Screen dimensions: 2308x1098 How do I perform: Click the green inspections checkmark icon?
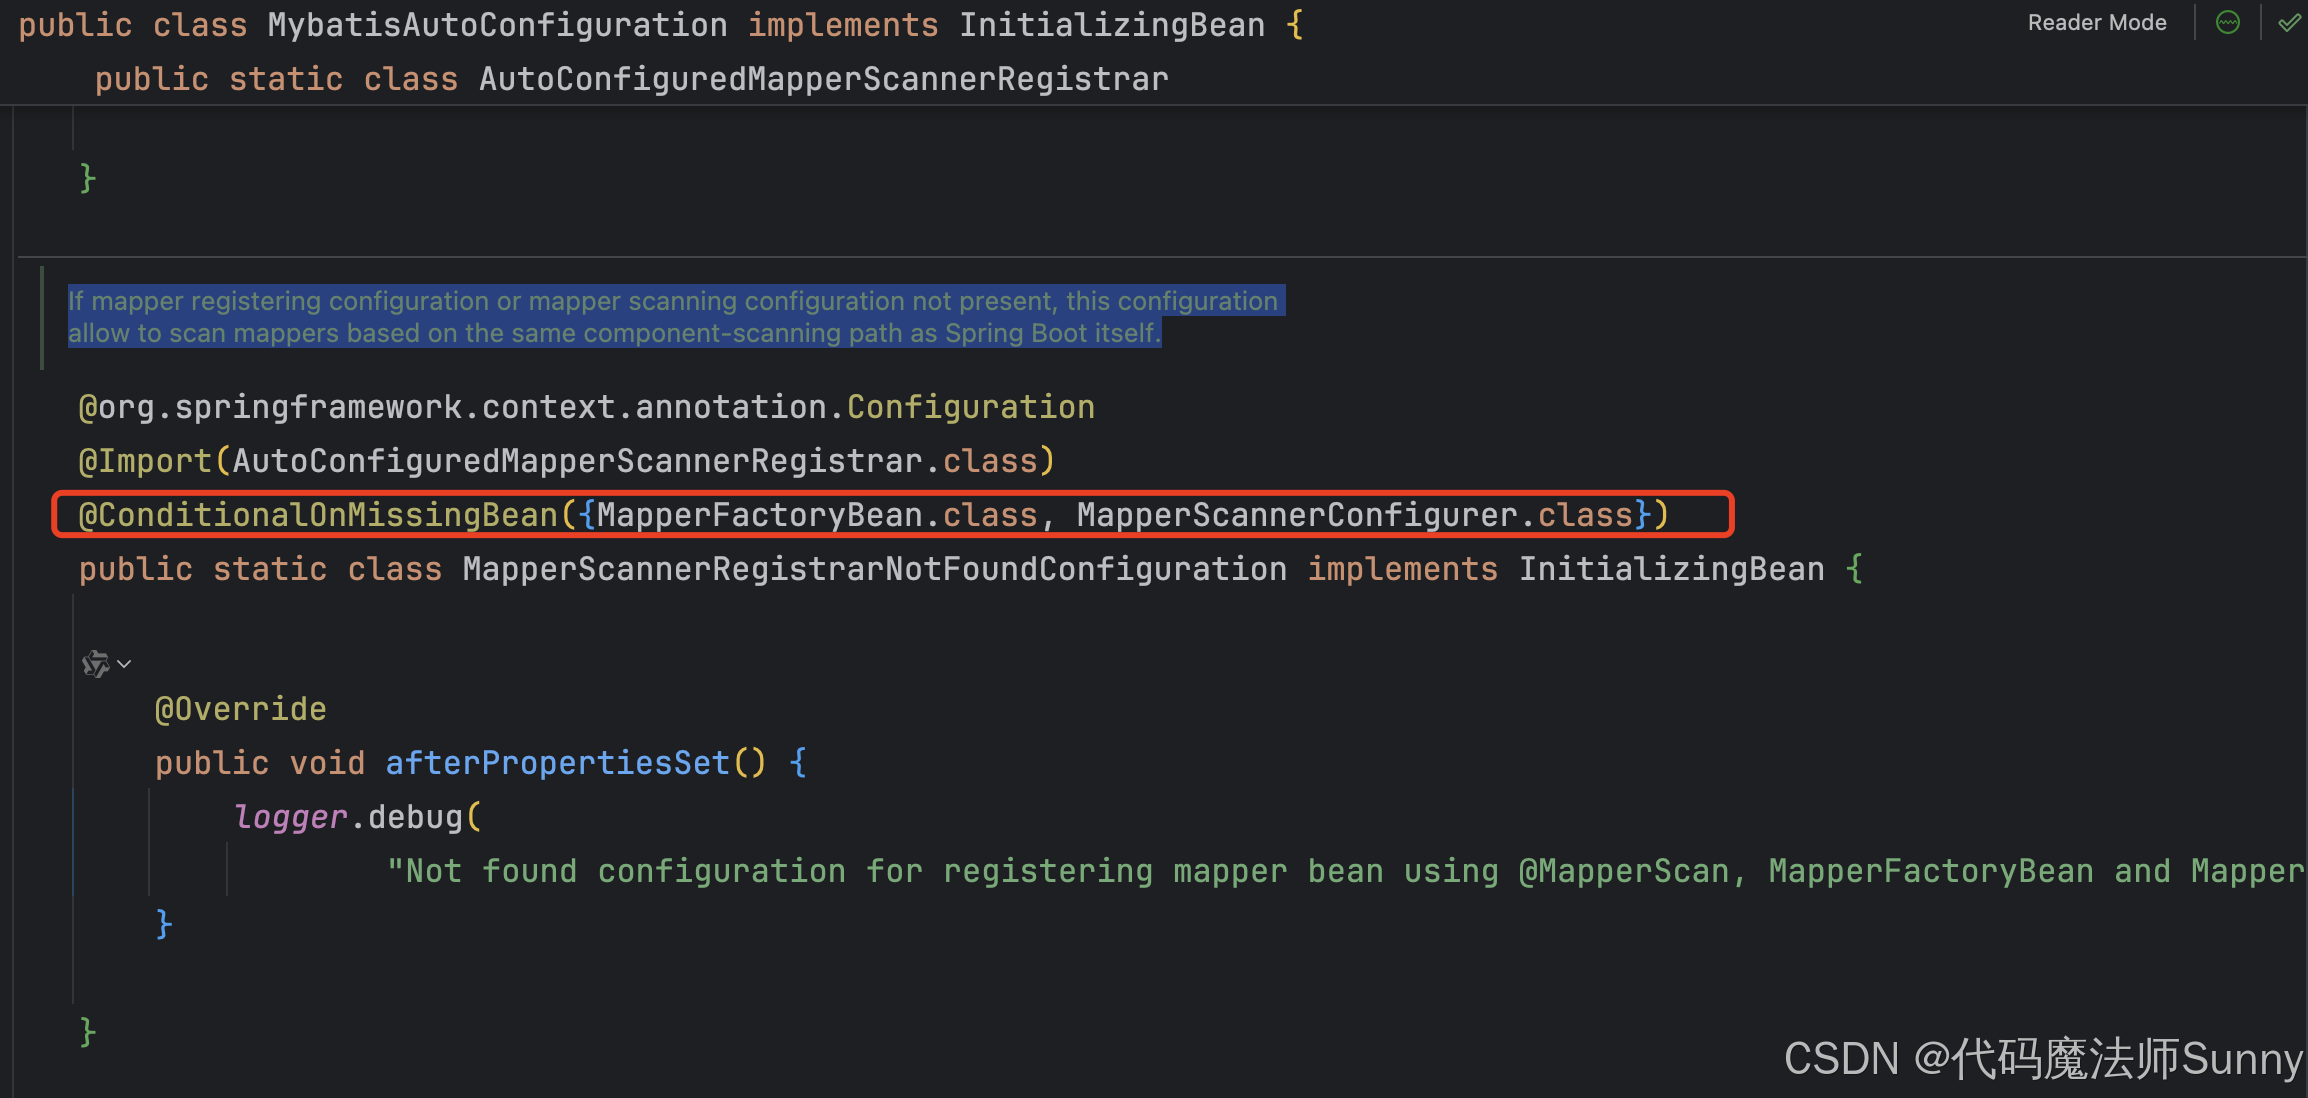[2289, 22]
